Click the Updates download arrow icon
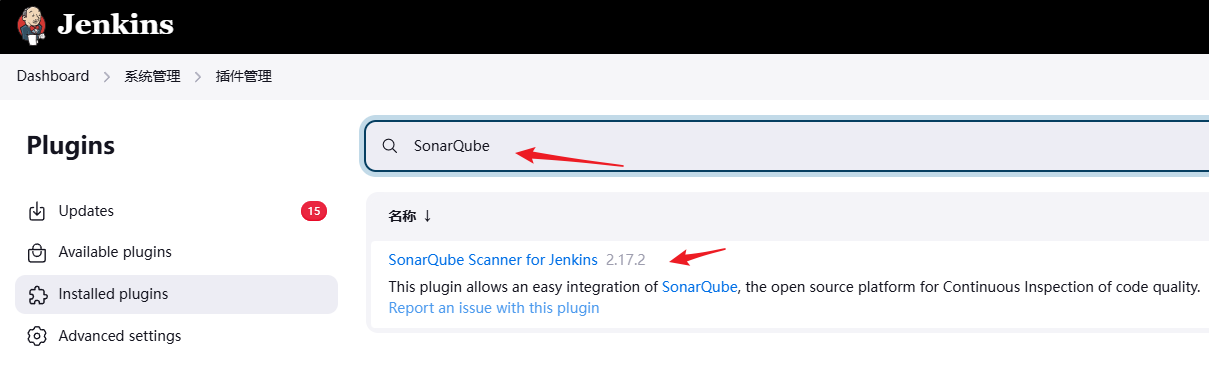The height and width of the screenshot is (374, 1209). click(x=37, y=211)
